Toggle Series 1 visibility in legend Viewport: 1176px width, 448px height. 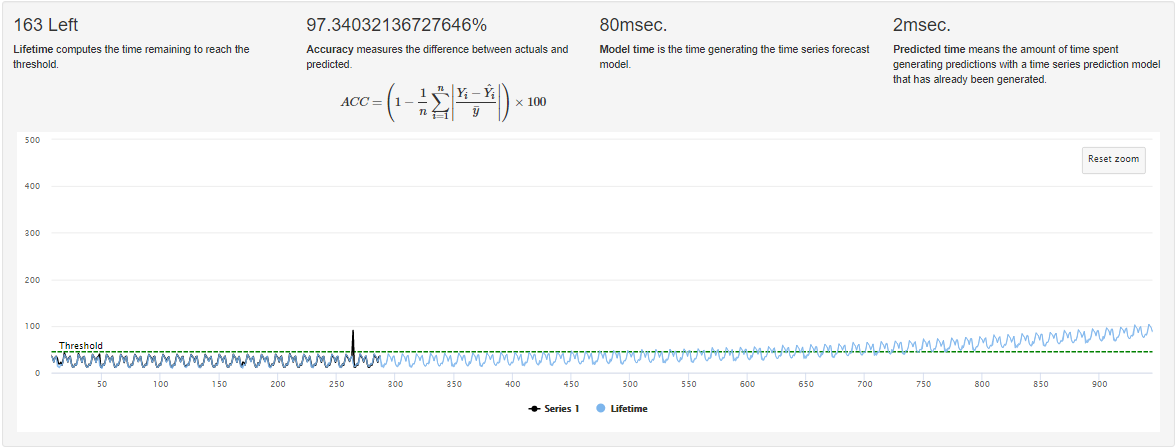(554, 409)
